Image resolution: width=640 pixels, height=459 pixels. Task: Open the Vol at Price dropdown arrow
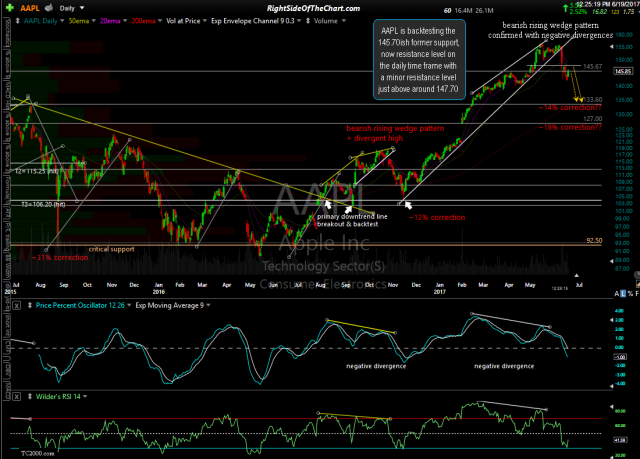[x=204, y=21]
